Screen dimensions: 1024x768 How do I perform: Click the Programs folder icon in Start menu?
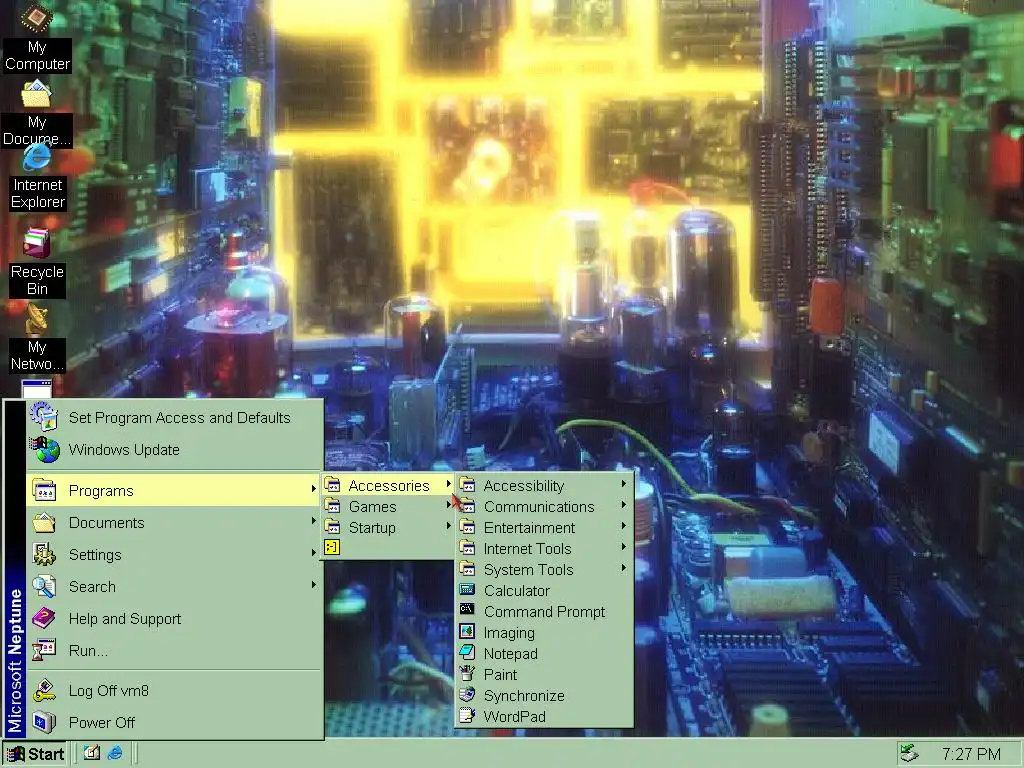click(x=44, y=490)
